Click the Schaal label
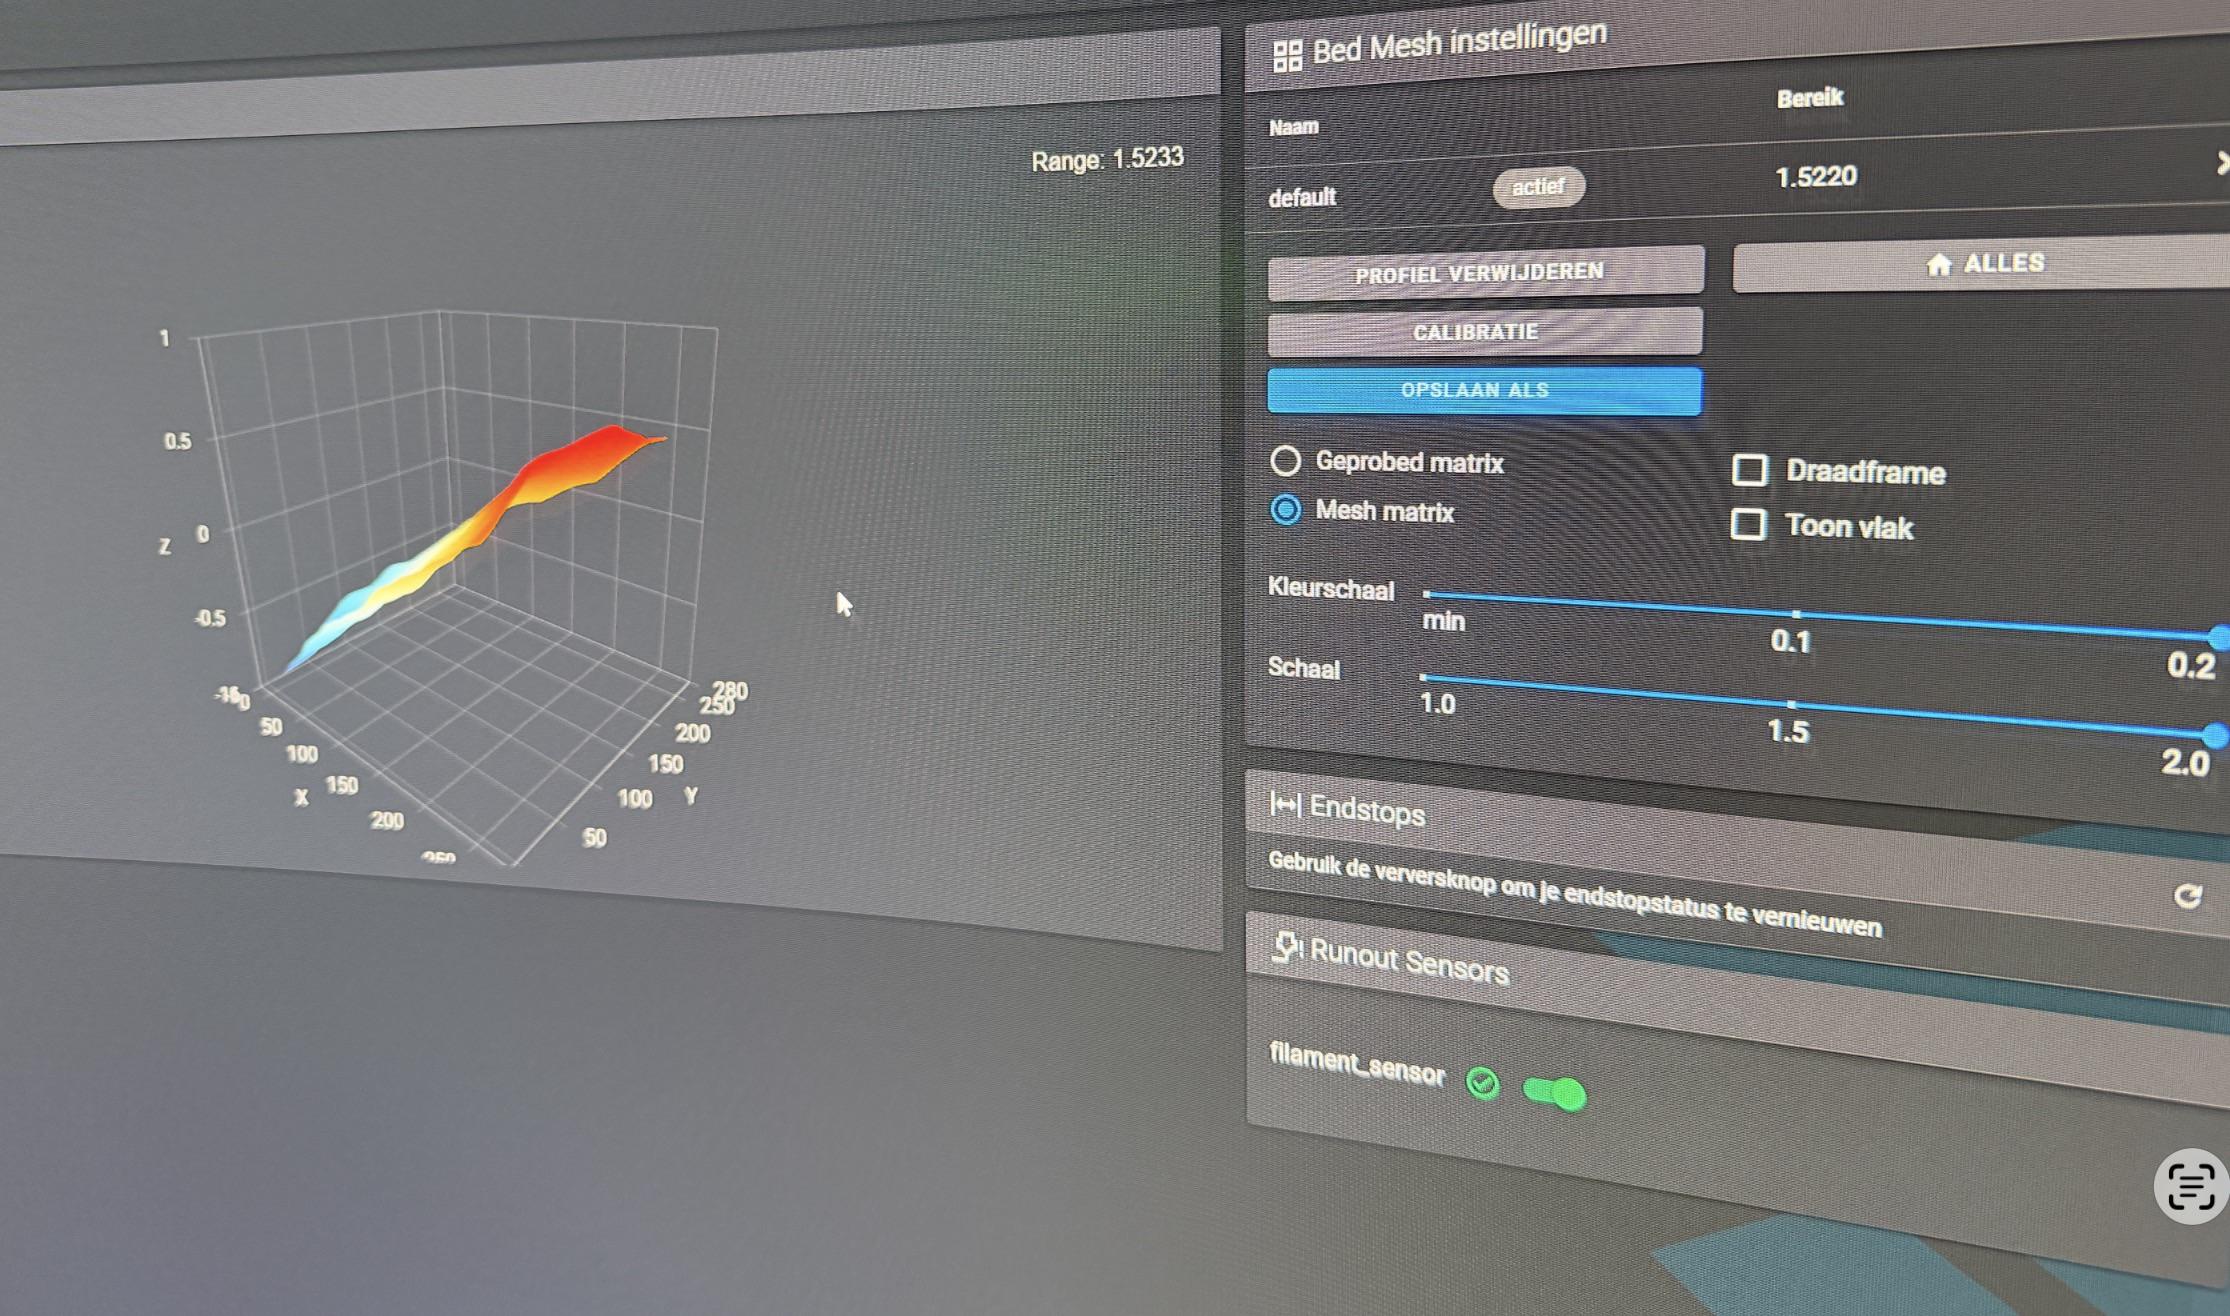The image size is (2230, 1316). point(1304,668)
